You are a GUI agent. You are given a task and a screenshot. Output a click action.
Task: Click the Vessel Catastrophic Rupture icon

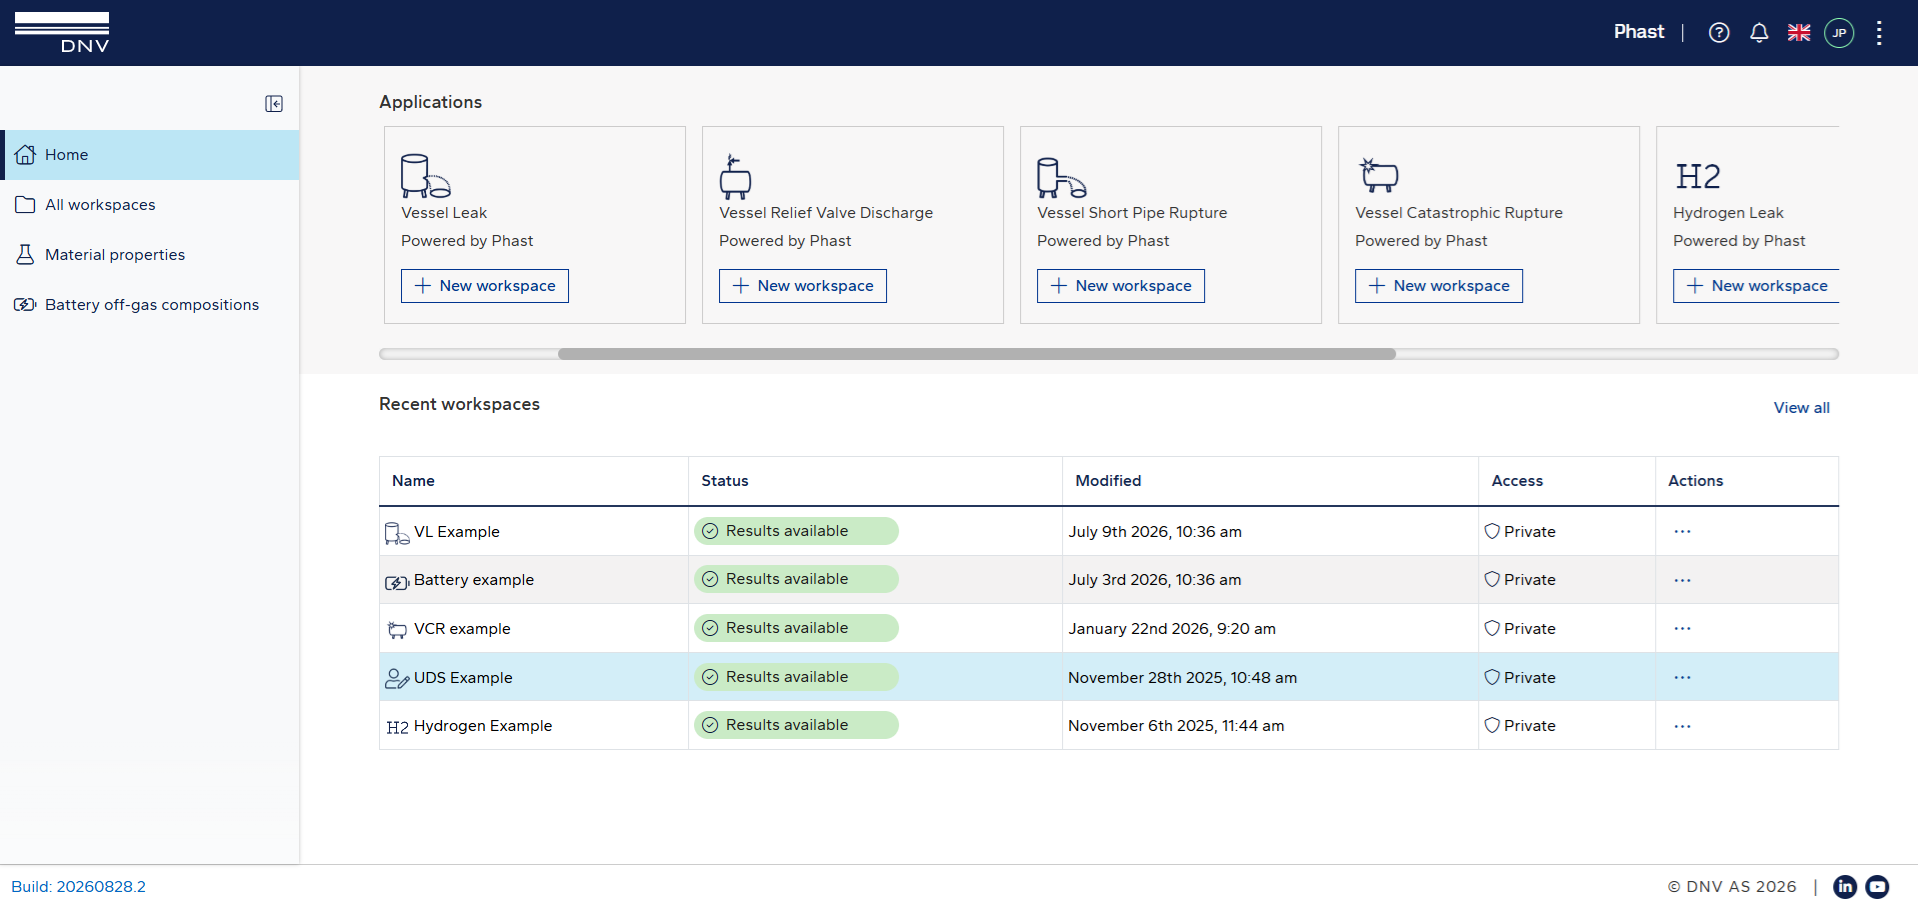point(1378,175)
